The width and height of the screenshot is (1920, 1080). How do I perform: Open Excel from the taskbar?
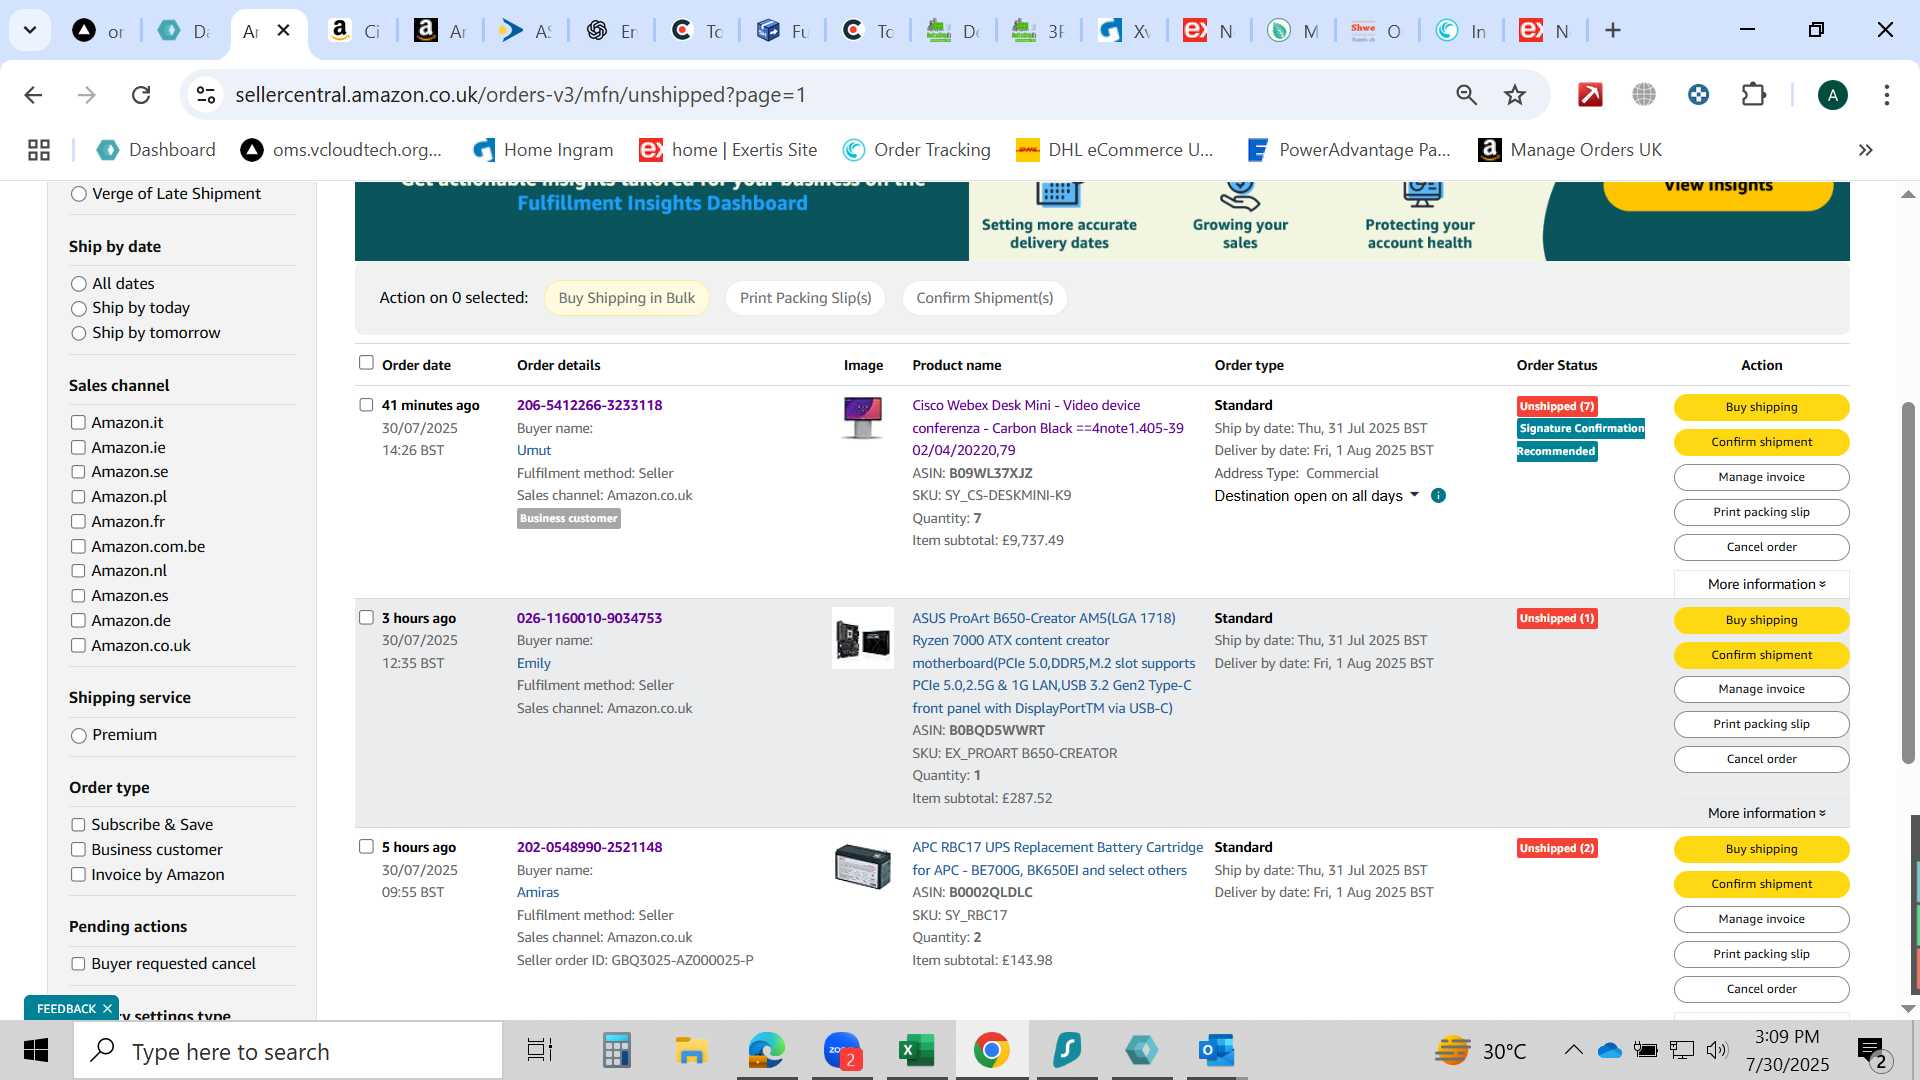(916, 1051)
